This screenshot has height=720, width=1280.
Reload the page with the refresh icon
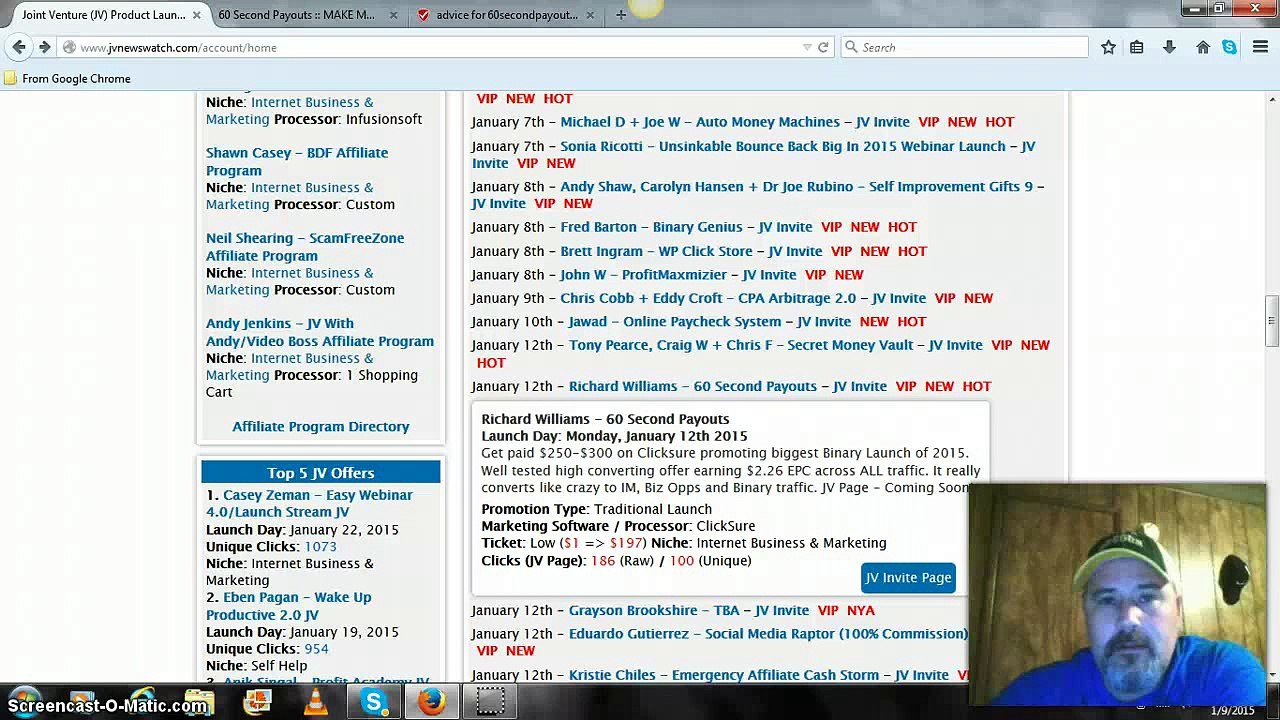(823, 47)
